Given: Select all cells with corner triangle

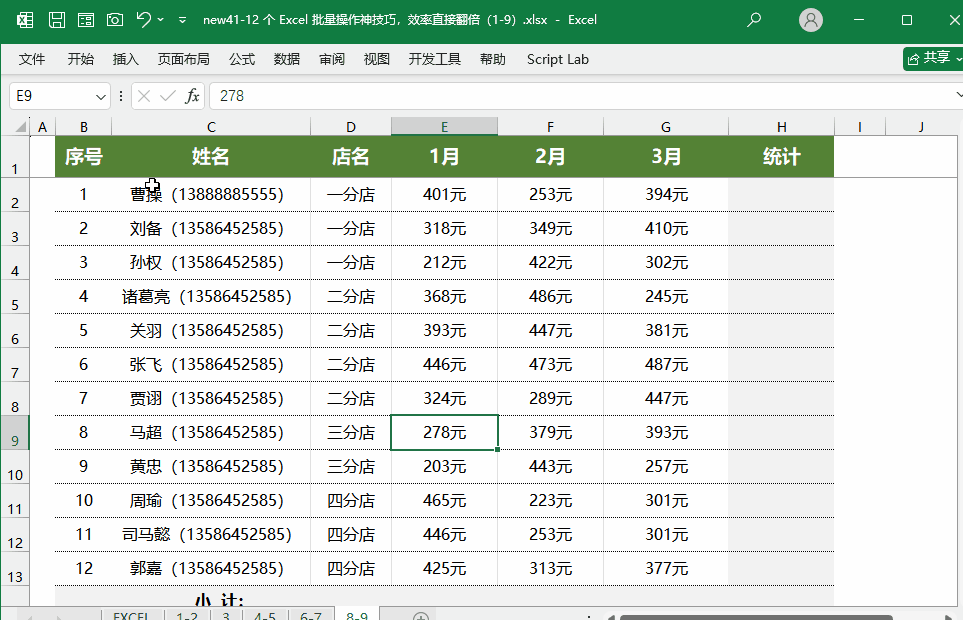Looking at the screenshot, I should click(21, 127).
